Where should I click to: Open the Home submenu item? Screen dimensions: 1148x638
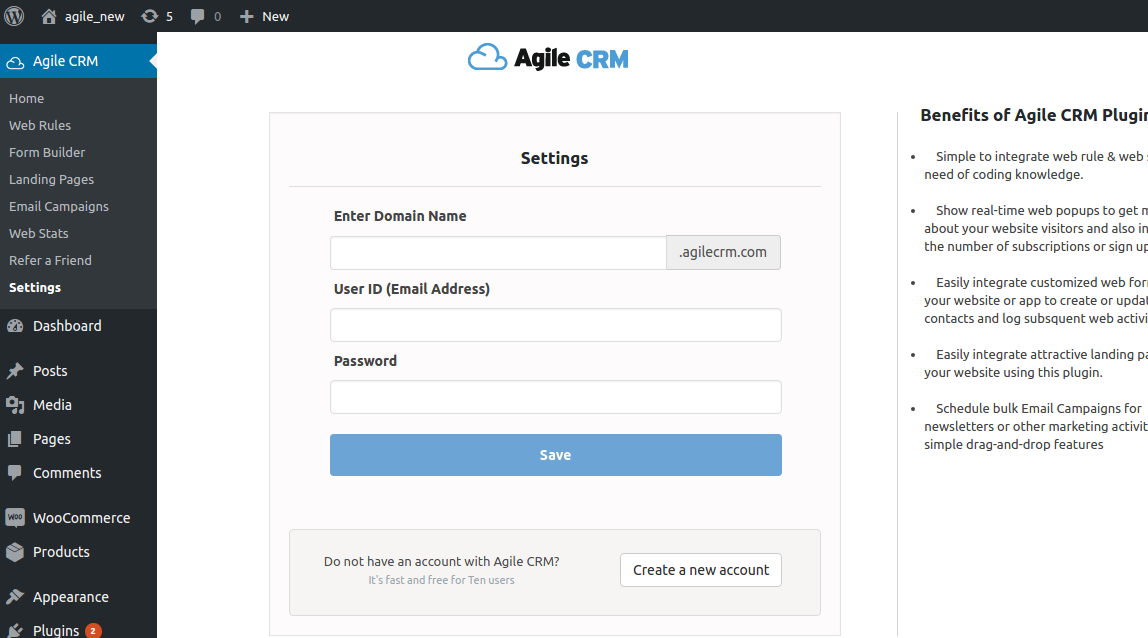(x=26, y=98)
